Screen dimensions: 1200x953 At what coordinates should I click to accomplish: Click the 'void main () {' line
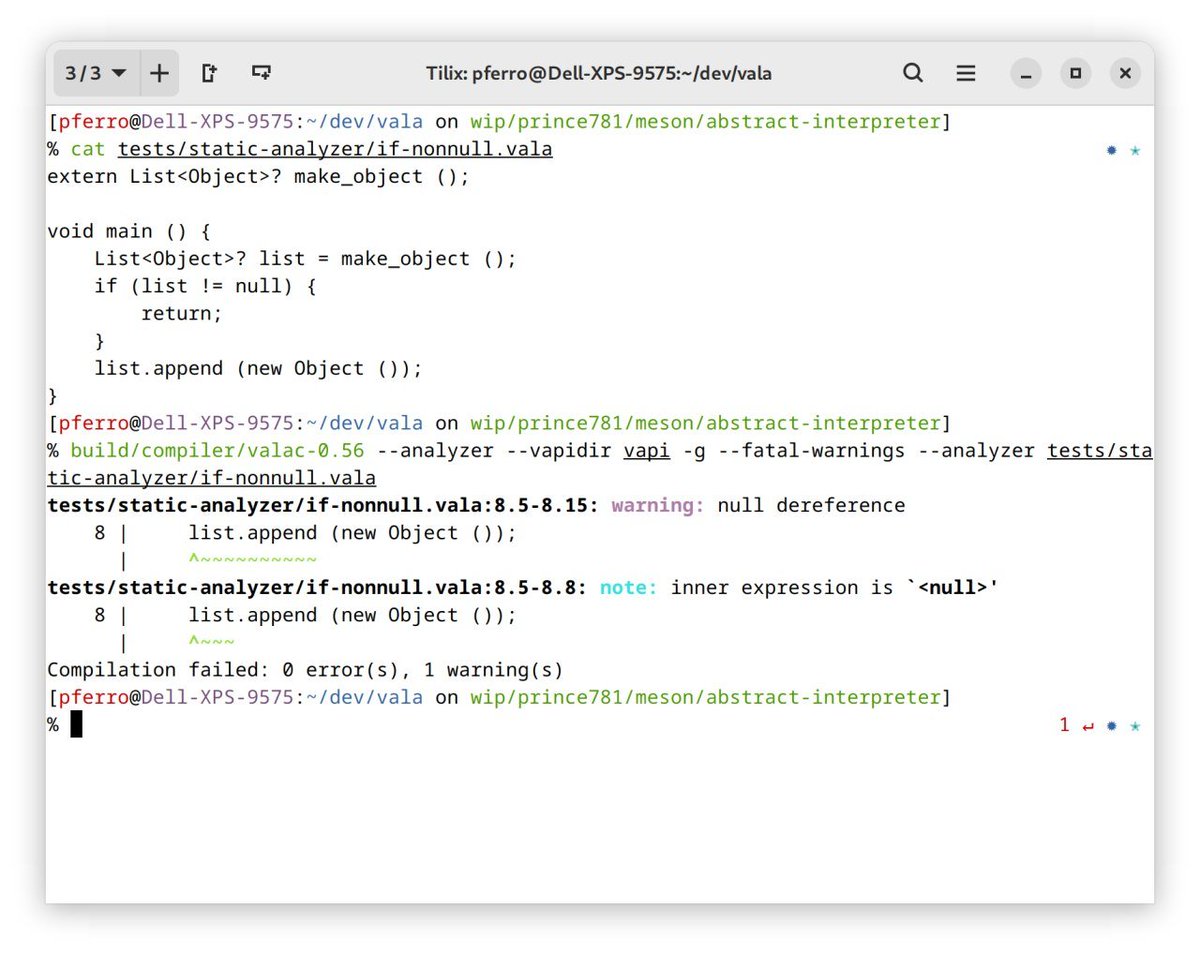(x=129, y=231)
